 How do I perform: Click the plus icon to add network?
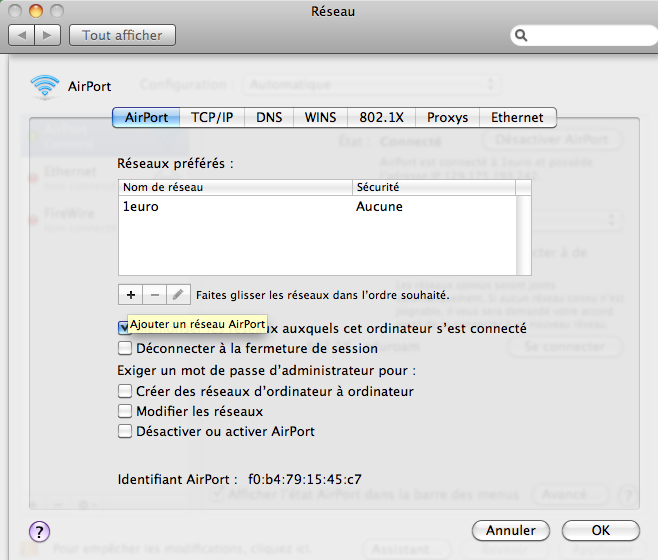tap(131, 295)
